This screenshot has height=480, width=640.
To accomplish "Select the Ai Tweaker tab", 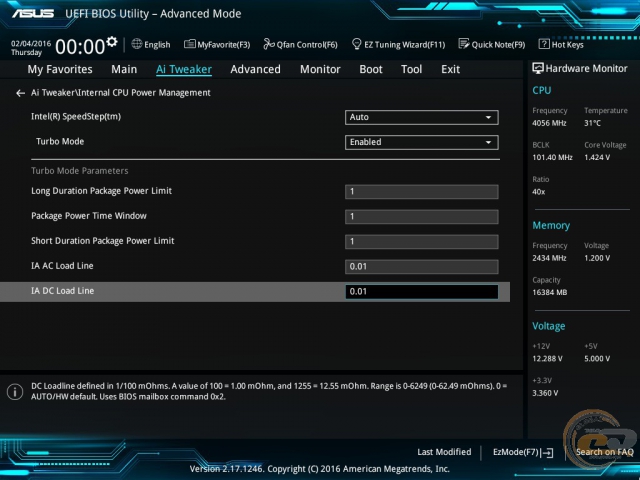I will click(184, 69).
